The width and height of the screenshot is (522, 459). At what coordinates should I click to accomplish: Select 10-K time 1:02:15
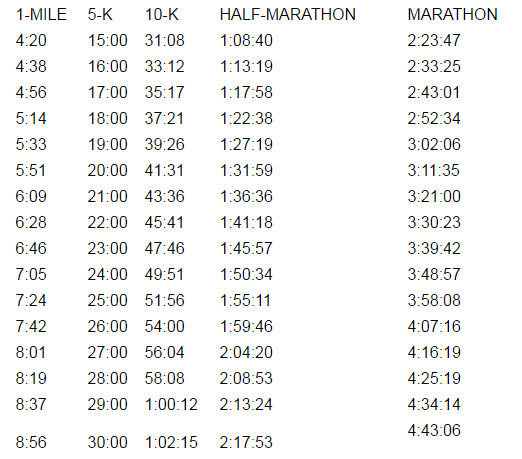tap(171, 443)
